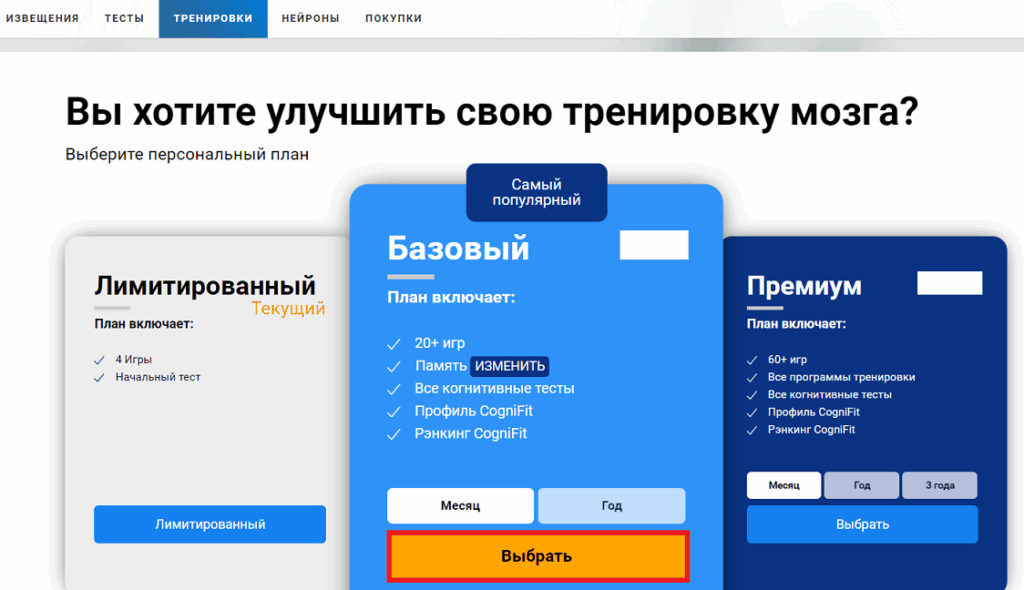Click the blue Лимитированный plan button
This screenshot has width=1024, height=590.
(x=210, y=524)
